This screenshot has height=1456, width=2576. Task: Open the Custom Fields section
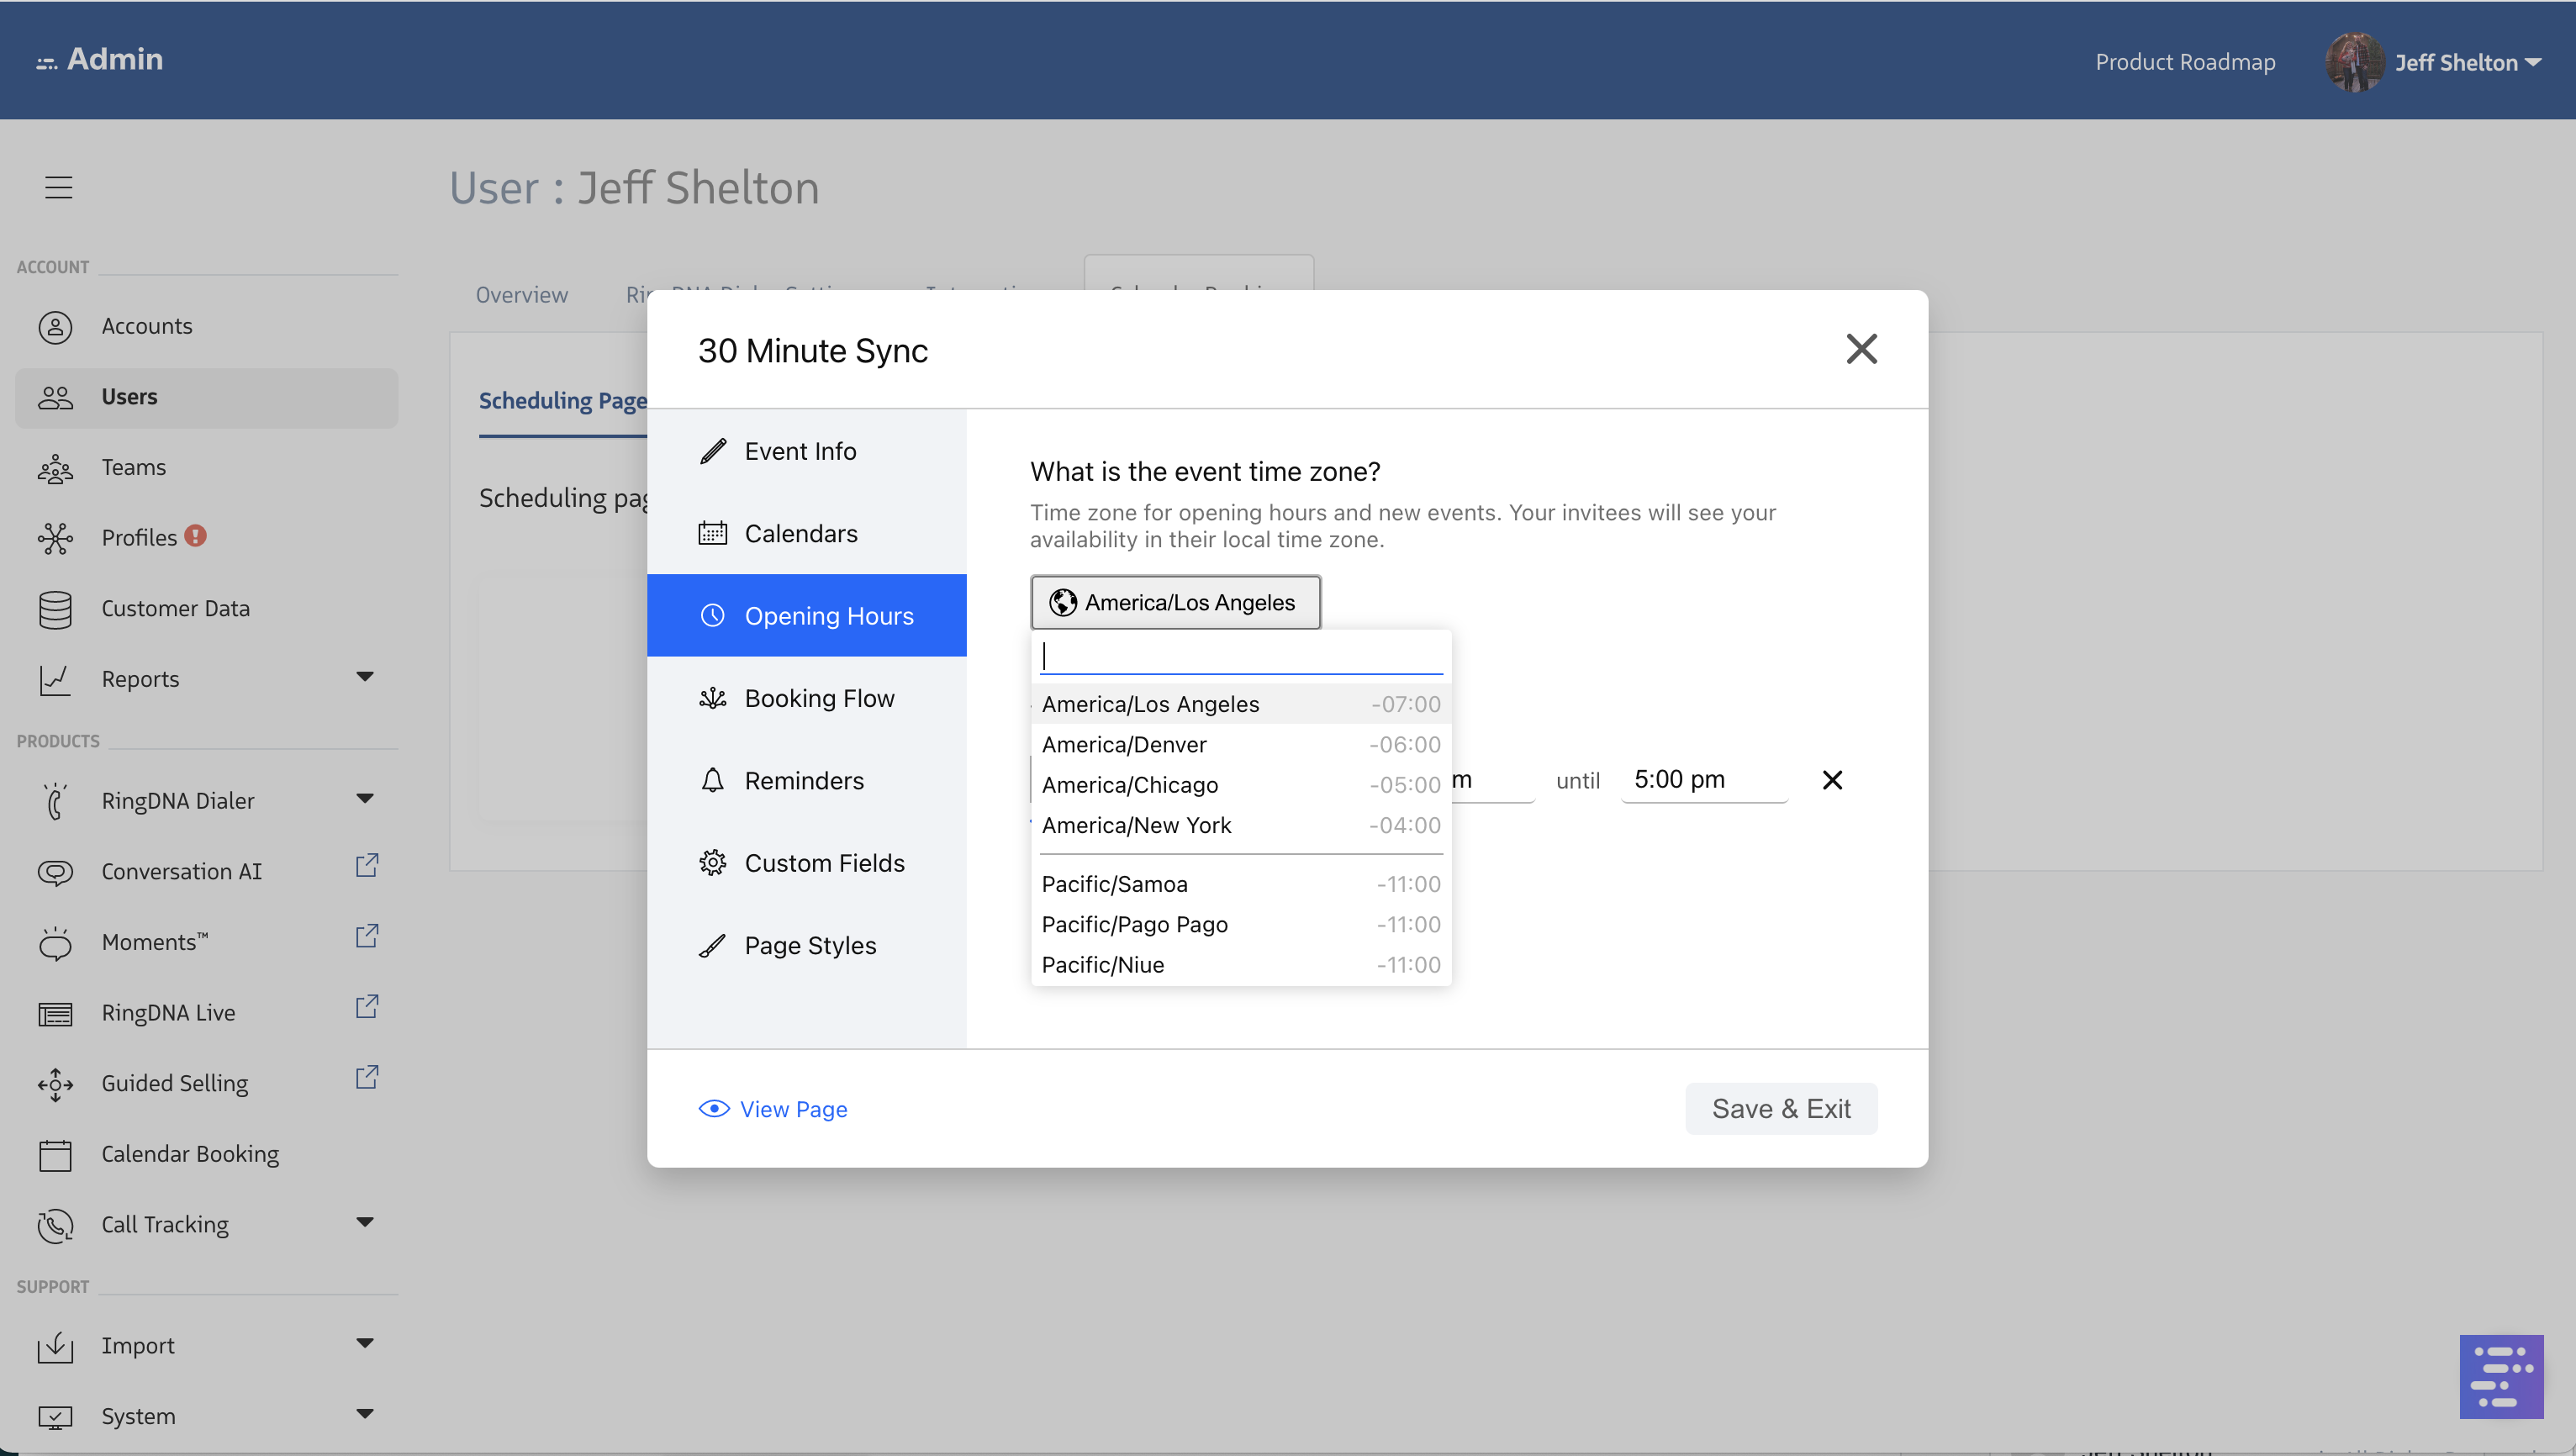[823, 862]
